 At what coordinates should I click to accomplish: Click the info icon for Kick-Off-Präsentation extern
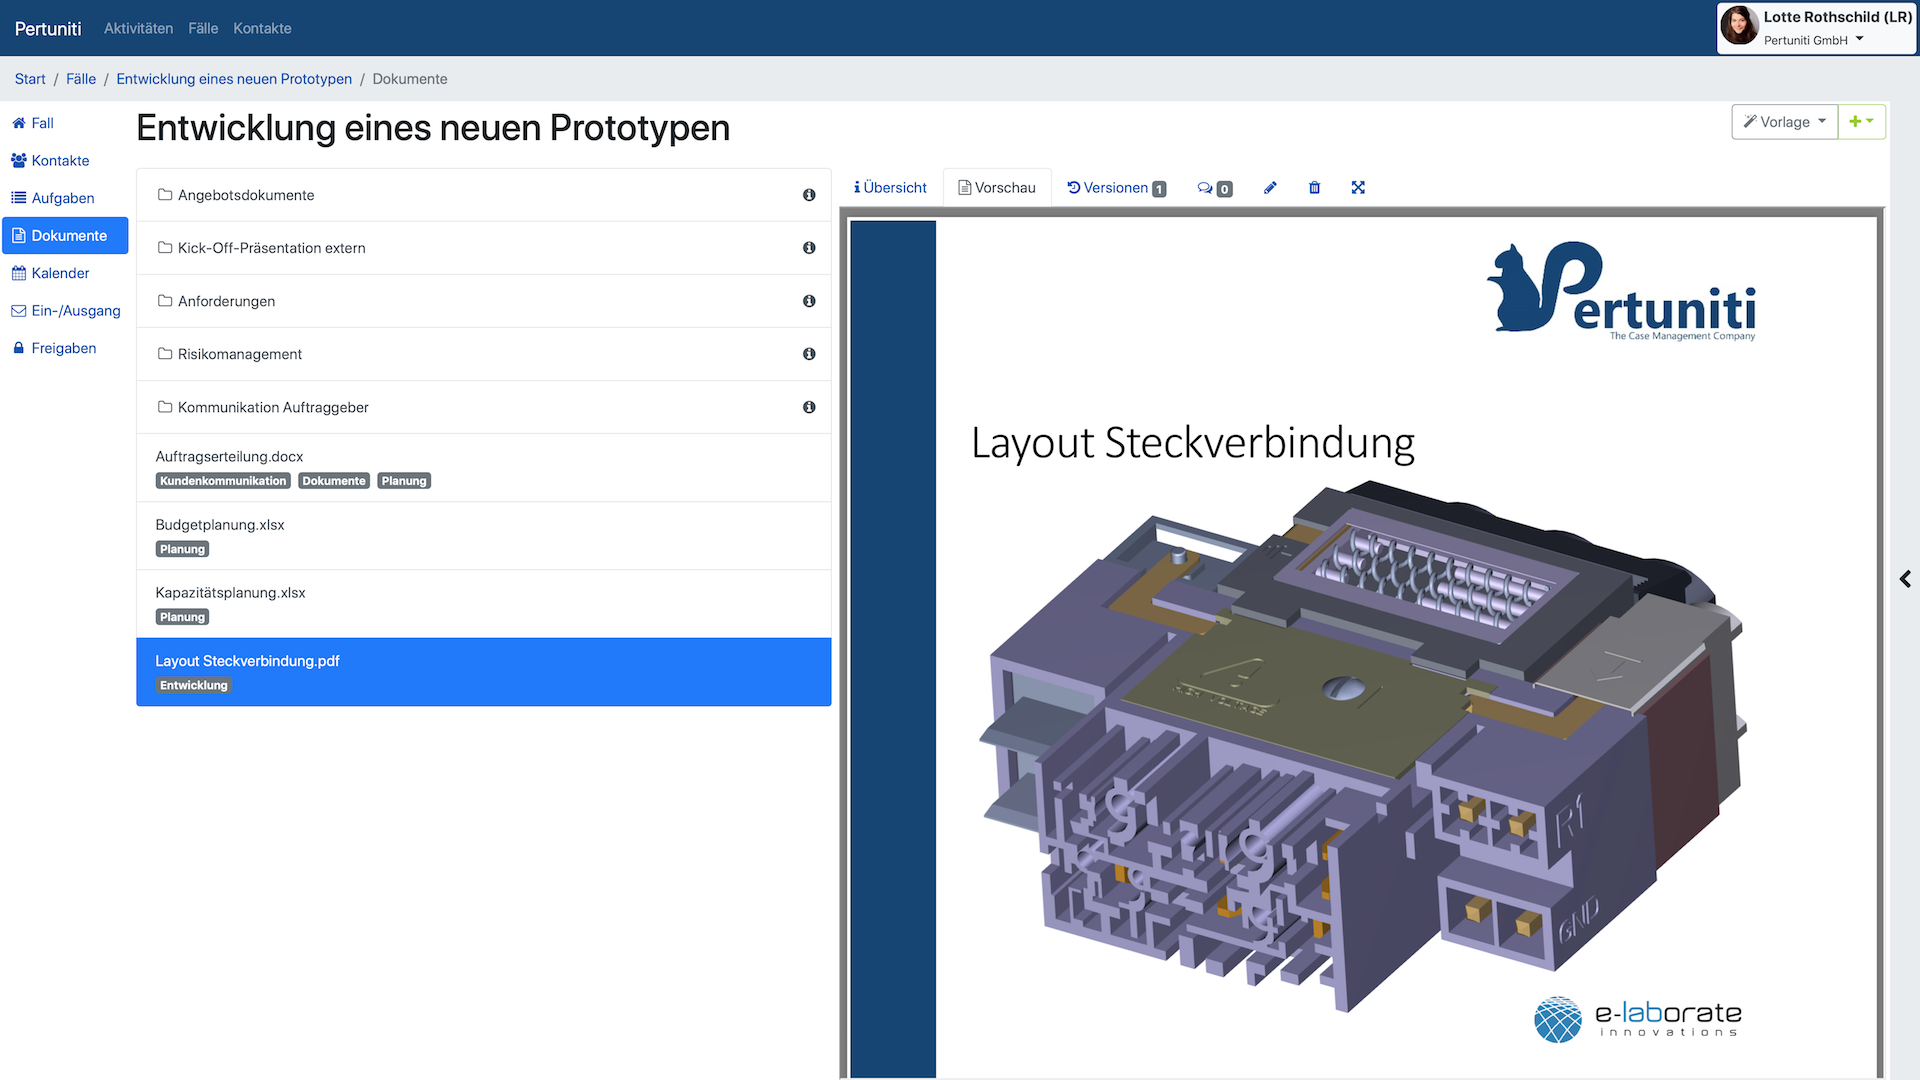(x=809, y=248)
